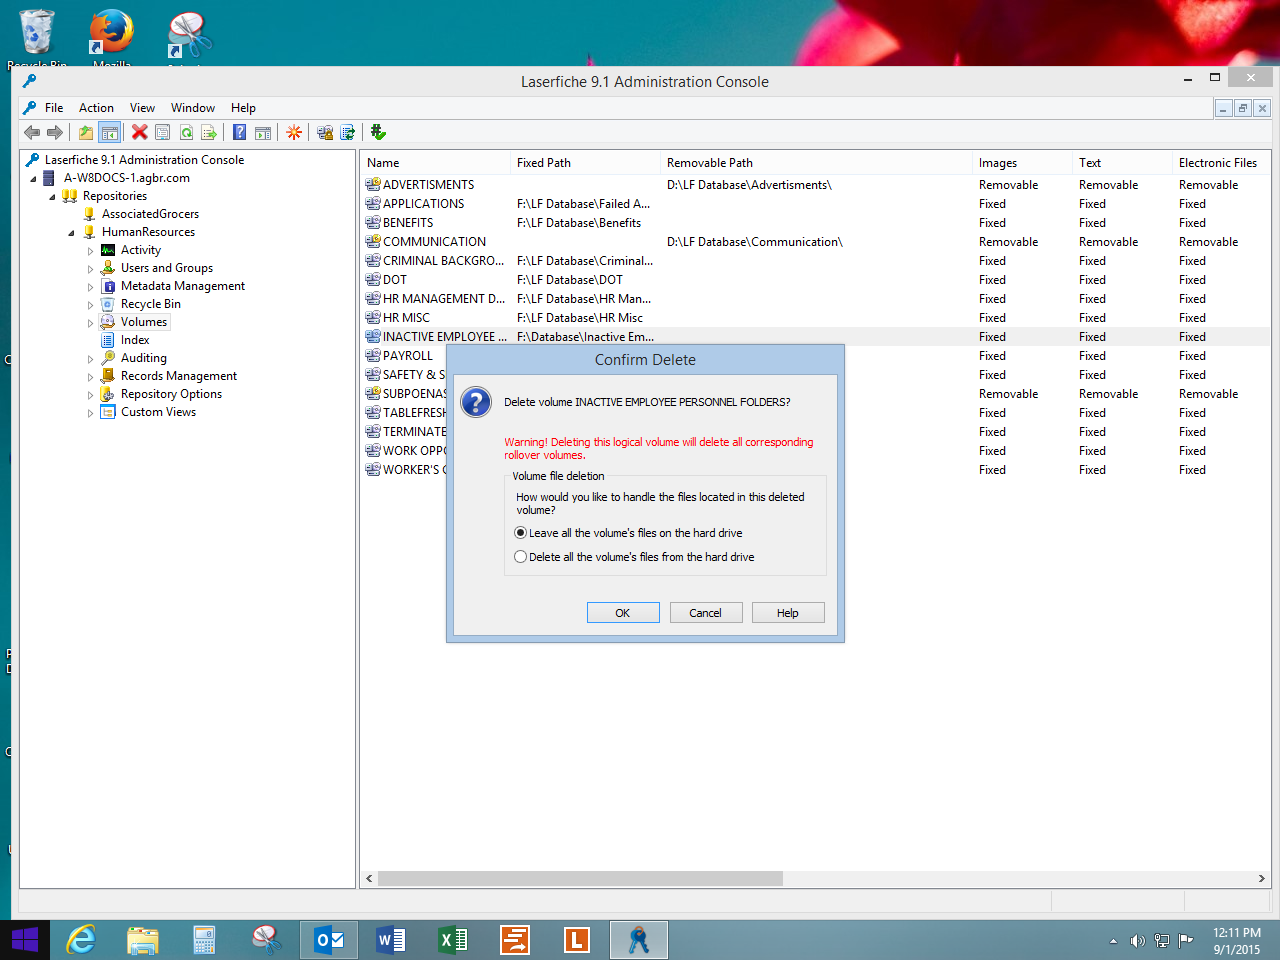This screenshot has height=960, width=1280.
Task: Click the Refresh toolbar icon
Action: [x=186, y=132]
